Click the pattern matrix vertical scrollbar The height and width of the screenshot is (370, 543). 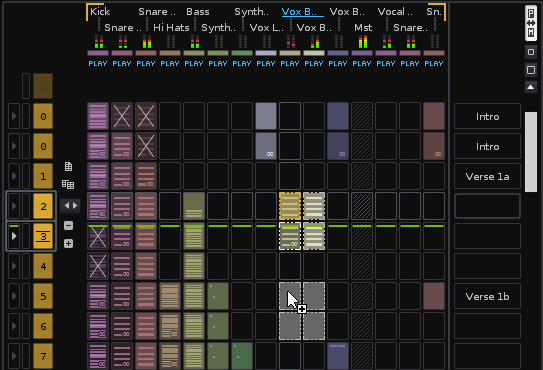click(531, 151)
